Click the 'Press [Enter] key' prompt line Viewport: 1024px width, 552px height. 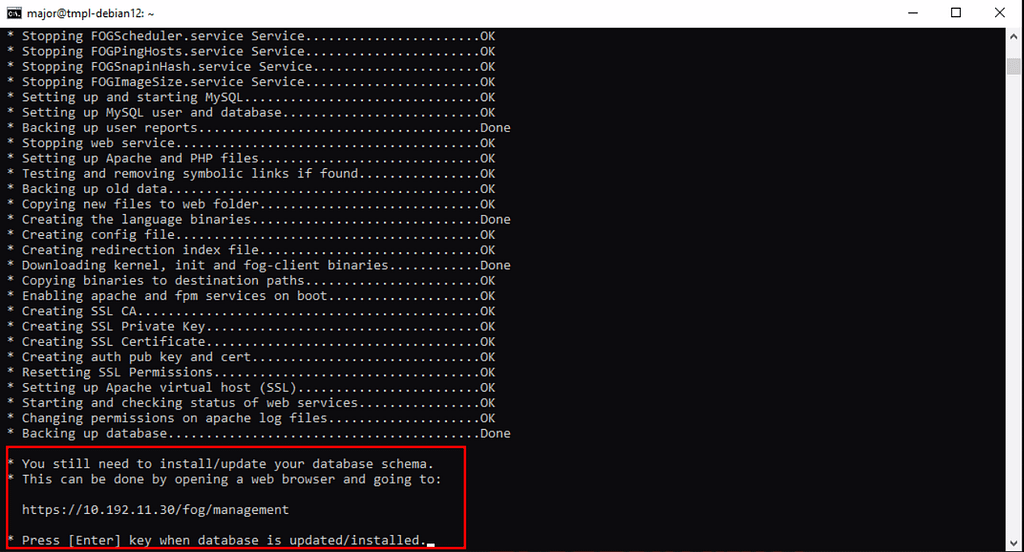217,540
